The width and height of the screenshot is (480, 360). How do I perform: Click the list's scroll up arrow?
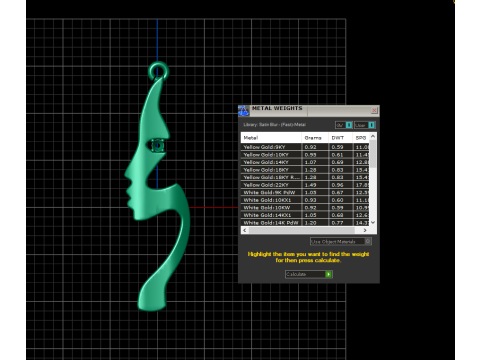(x=373, y=137)
